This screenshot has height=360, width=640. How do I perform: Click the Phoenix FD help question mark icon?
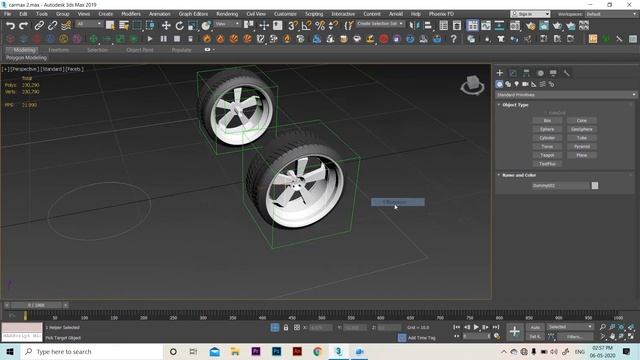point(453,39)
